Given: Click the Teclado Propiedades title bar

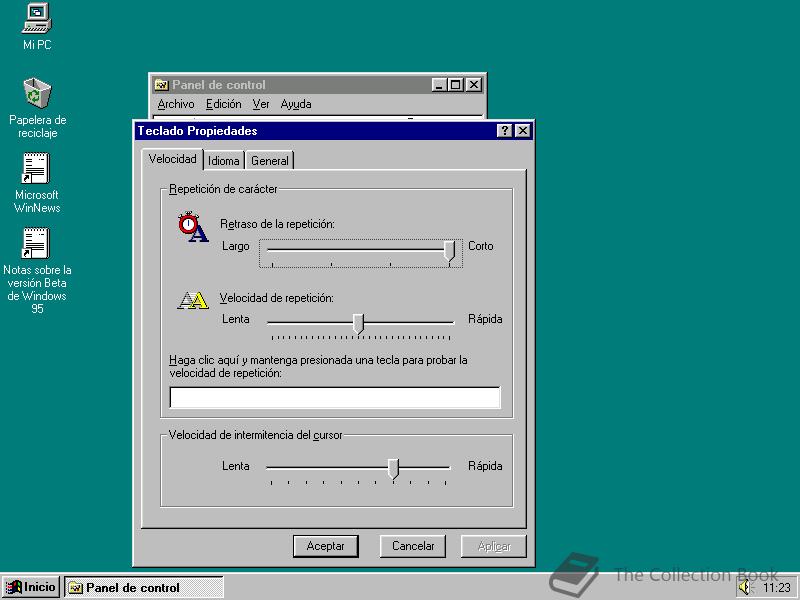Looking at the screenshot, I should pyautogui.click(x=334, y=131).
